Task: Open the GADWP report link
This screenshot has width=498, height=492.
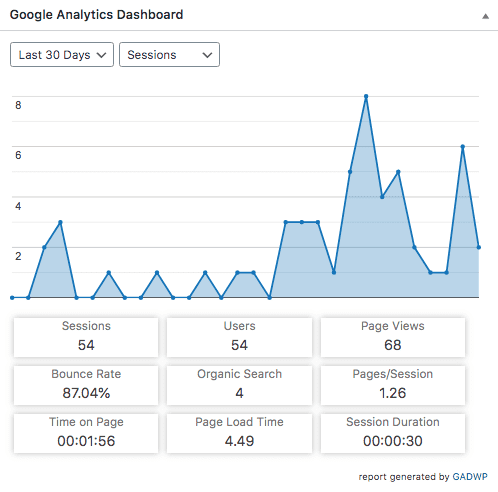Action: pyautogui.click(x=470, y=477)
